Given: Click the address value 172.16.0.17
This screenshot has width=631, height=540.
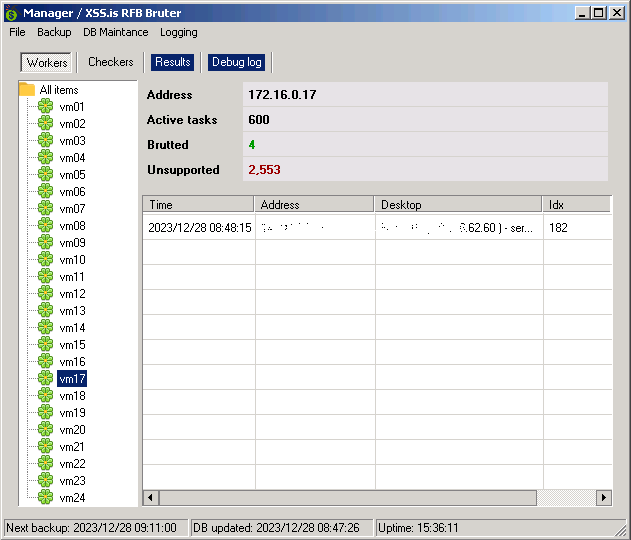Looking at the screenshot, I should click(282, 95).
